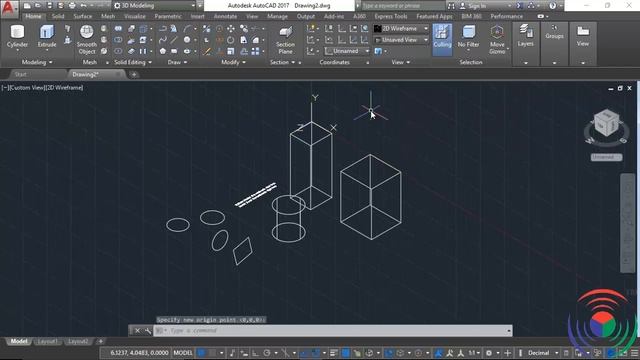The width and height of the screenshot is (640, 360).
Task: Toggle grid display in status bar
Action: point(202,353)
